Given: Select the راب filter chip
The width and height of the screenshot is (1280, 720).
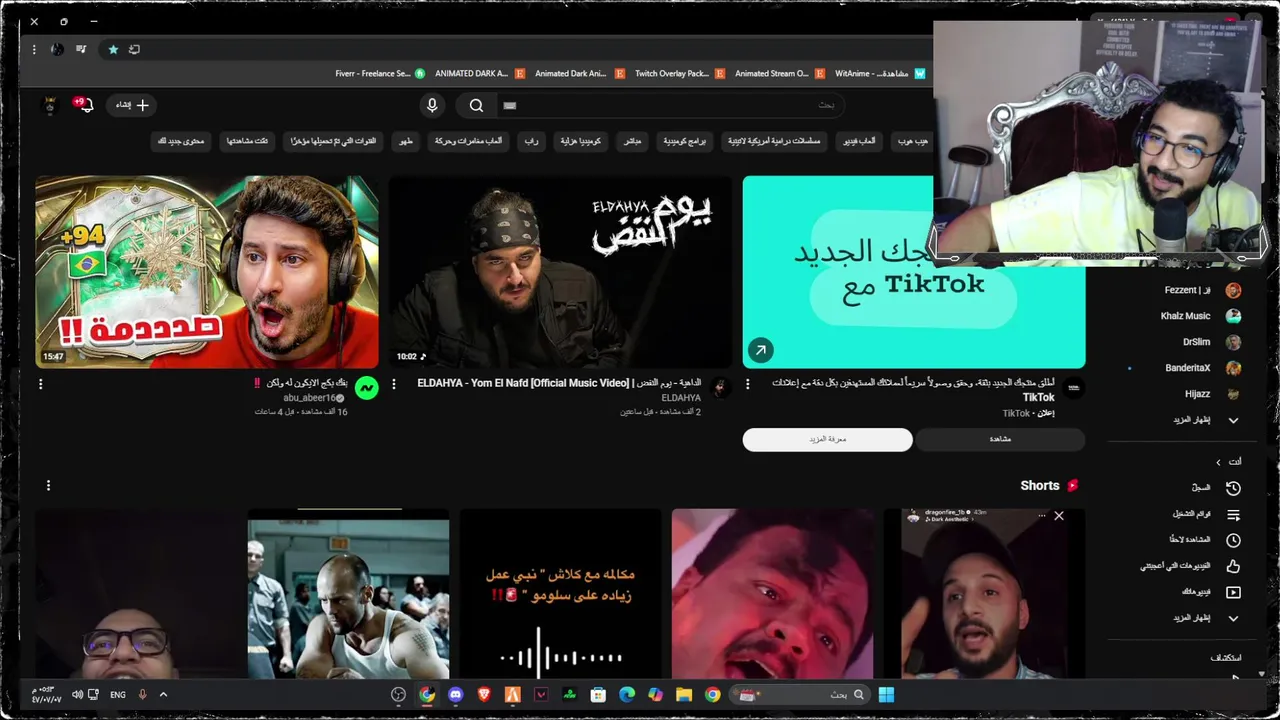Looking at the screenshot, I should (531, 141).
